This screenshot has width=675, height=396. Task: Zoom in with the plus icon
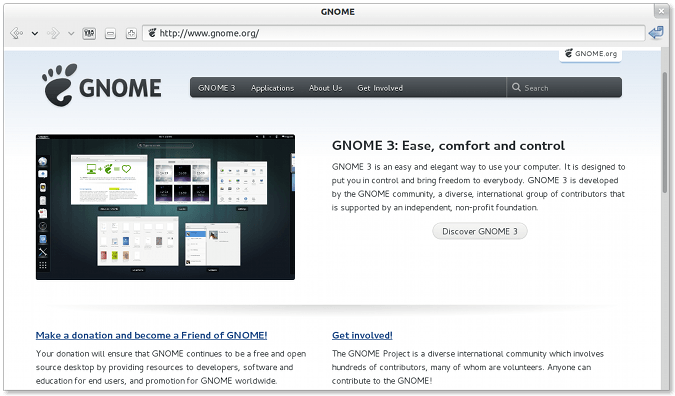(x=131, y=33)
